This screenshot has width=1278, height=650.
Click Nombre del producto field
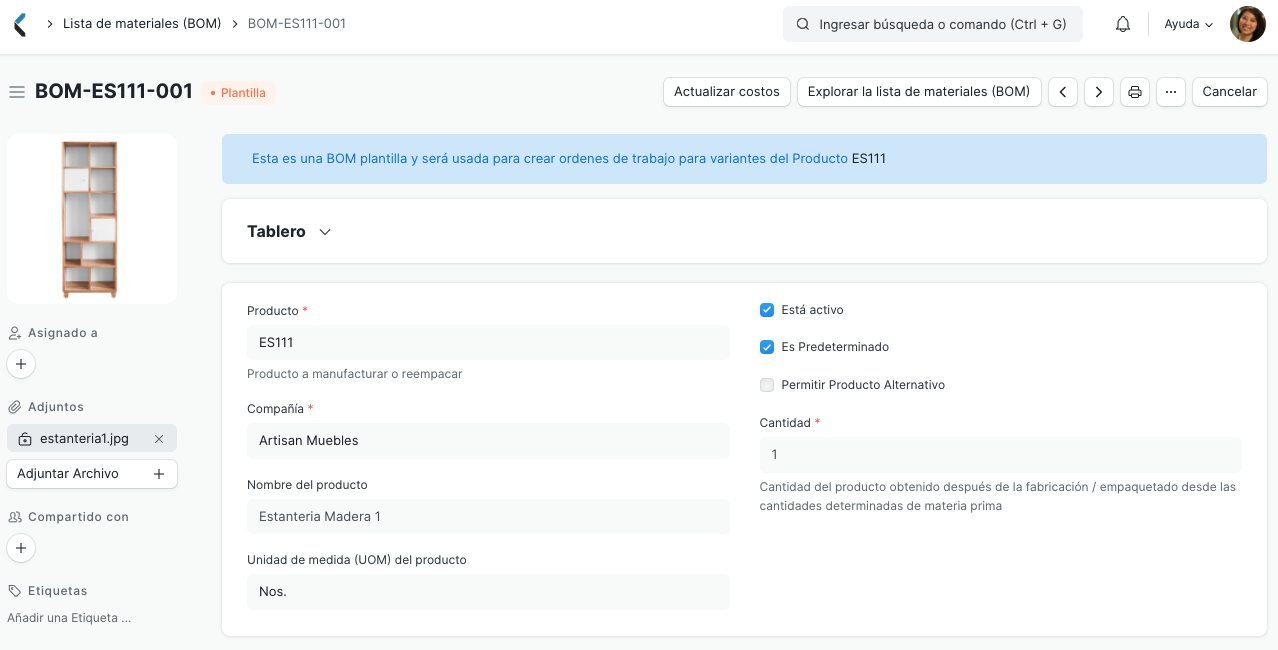coord(488,516)
